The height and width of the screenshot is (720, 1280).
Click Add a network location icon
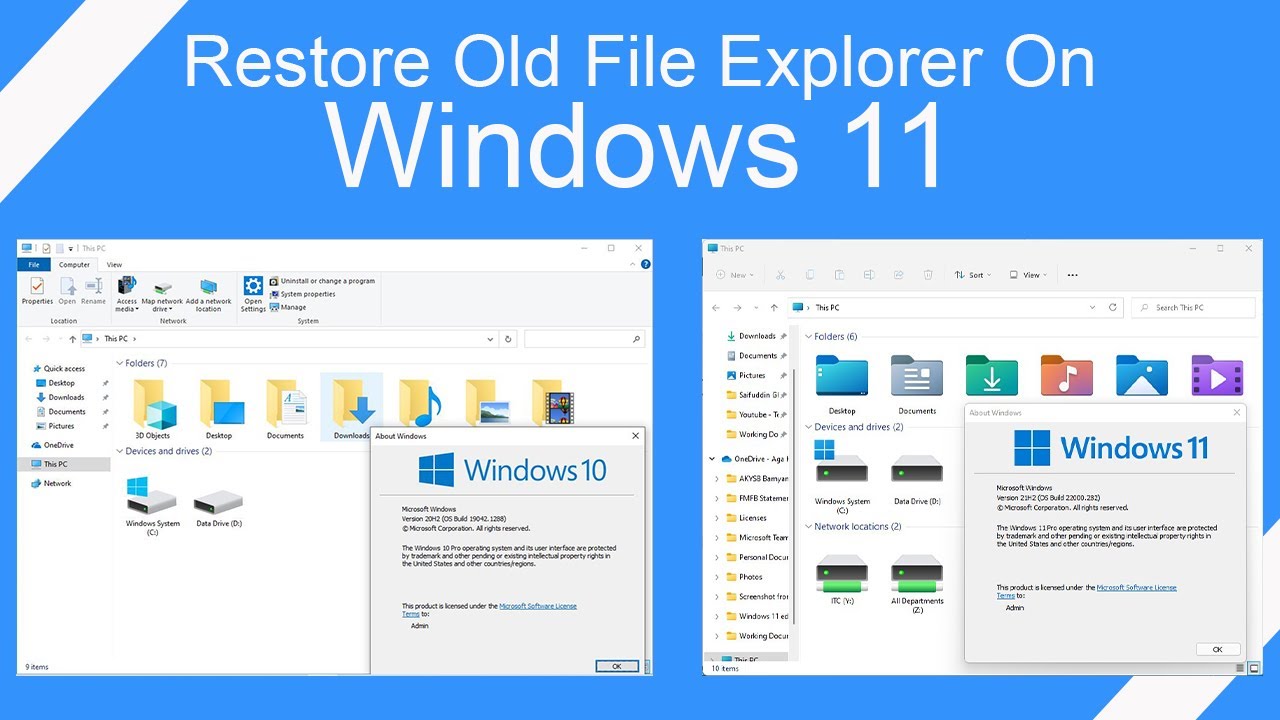(x=208, y=287)
